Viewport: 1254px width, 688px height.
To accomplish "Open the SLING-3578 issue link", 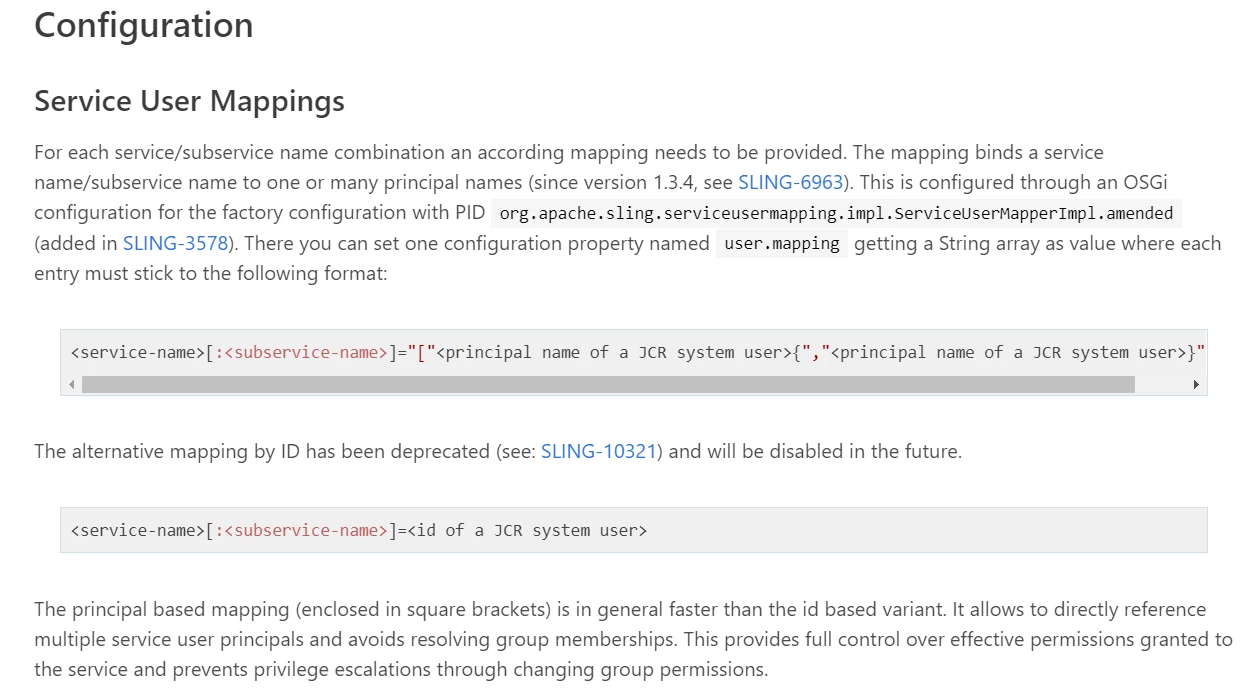I will click(176, 243).
